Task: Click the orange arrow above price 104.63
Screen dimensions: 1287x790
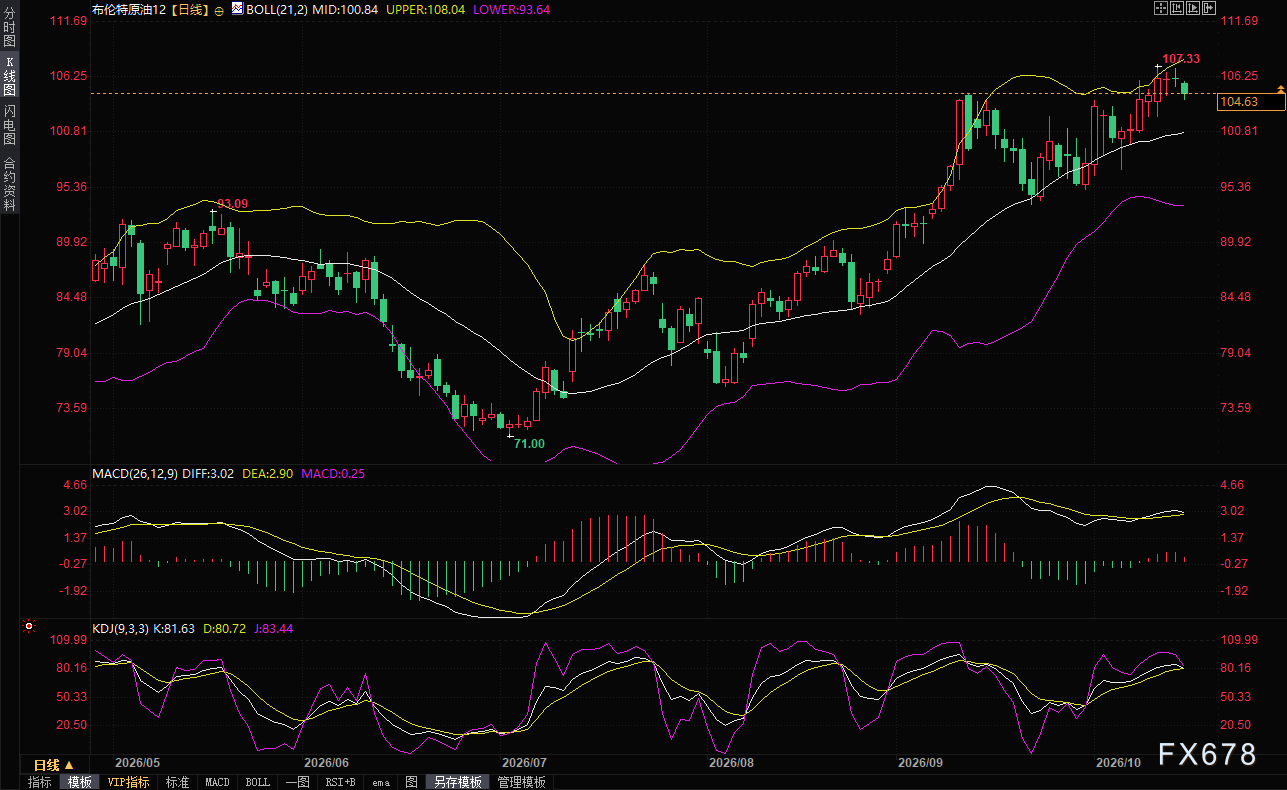Action: point(1280,90)
